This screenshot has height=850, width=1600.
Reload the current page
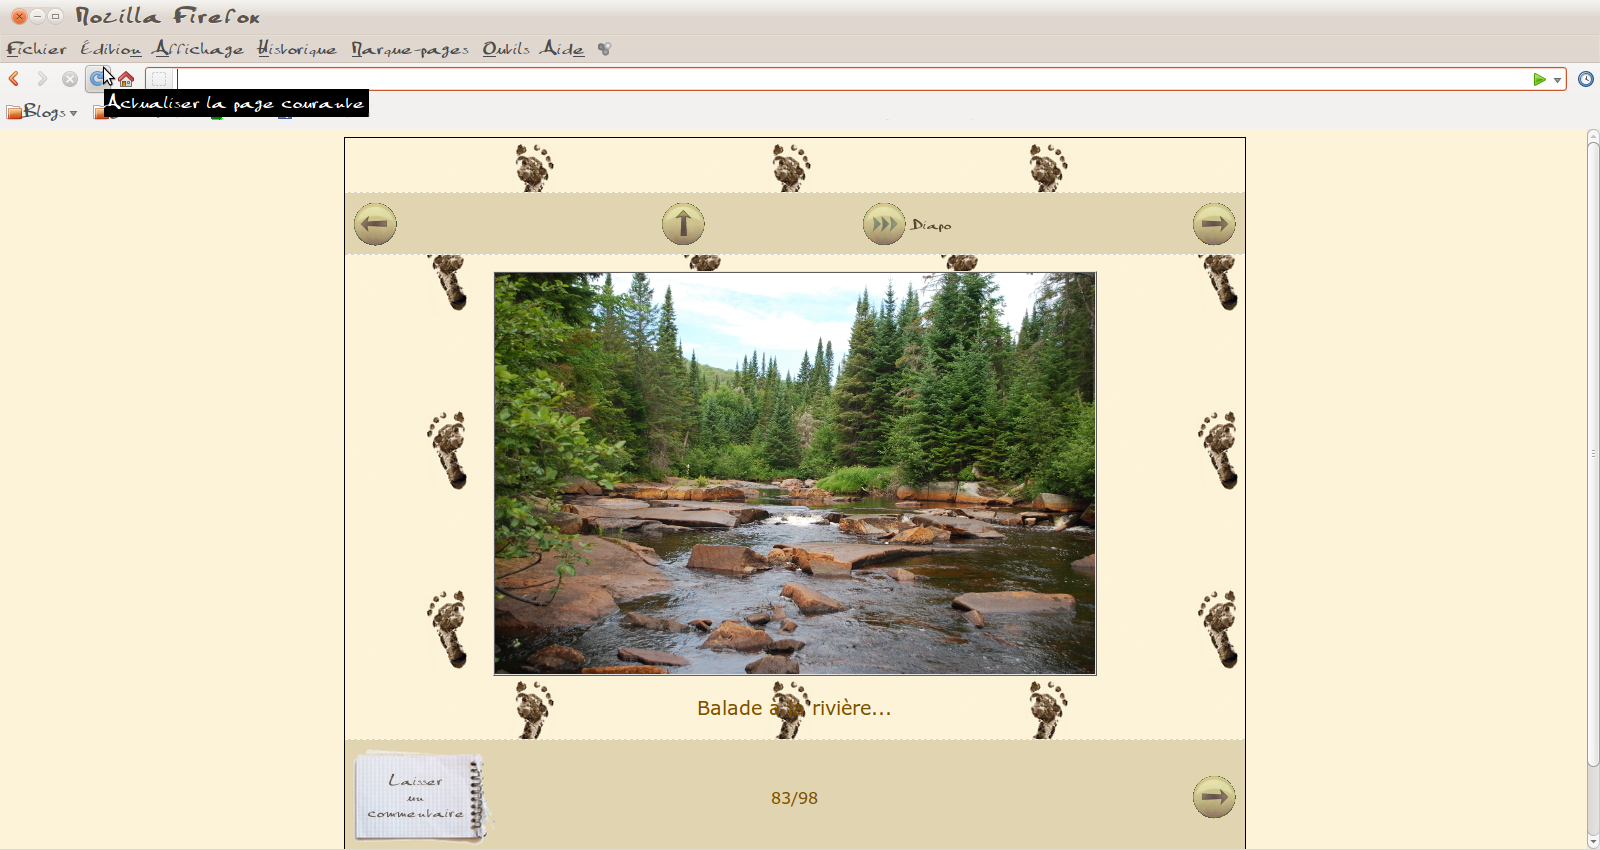(97, 79)
